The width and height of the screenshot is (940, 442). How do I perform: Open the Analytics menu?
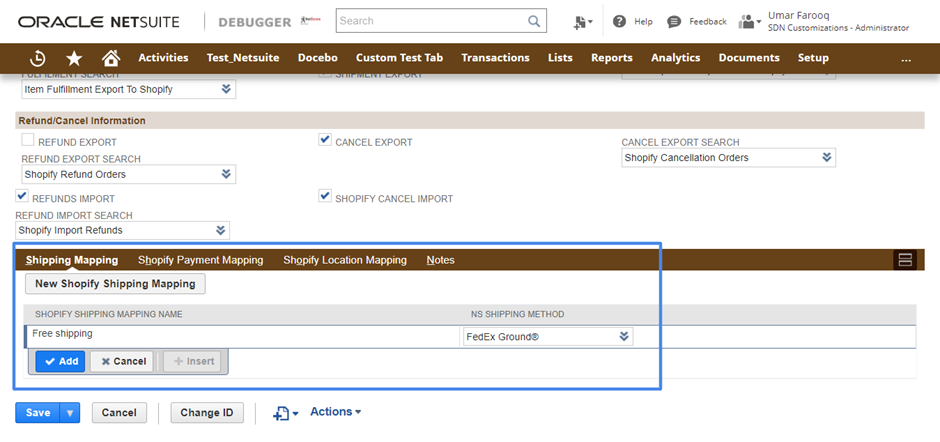point(676,58)
